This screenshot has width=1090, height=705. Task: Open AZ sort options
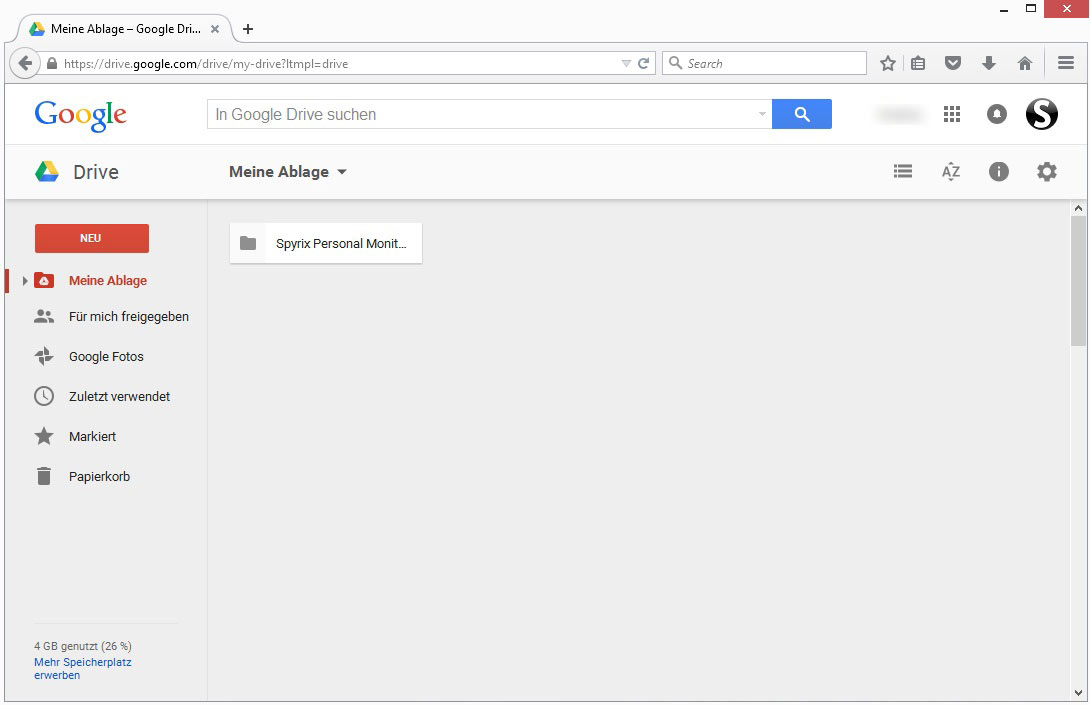(950, 171)
